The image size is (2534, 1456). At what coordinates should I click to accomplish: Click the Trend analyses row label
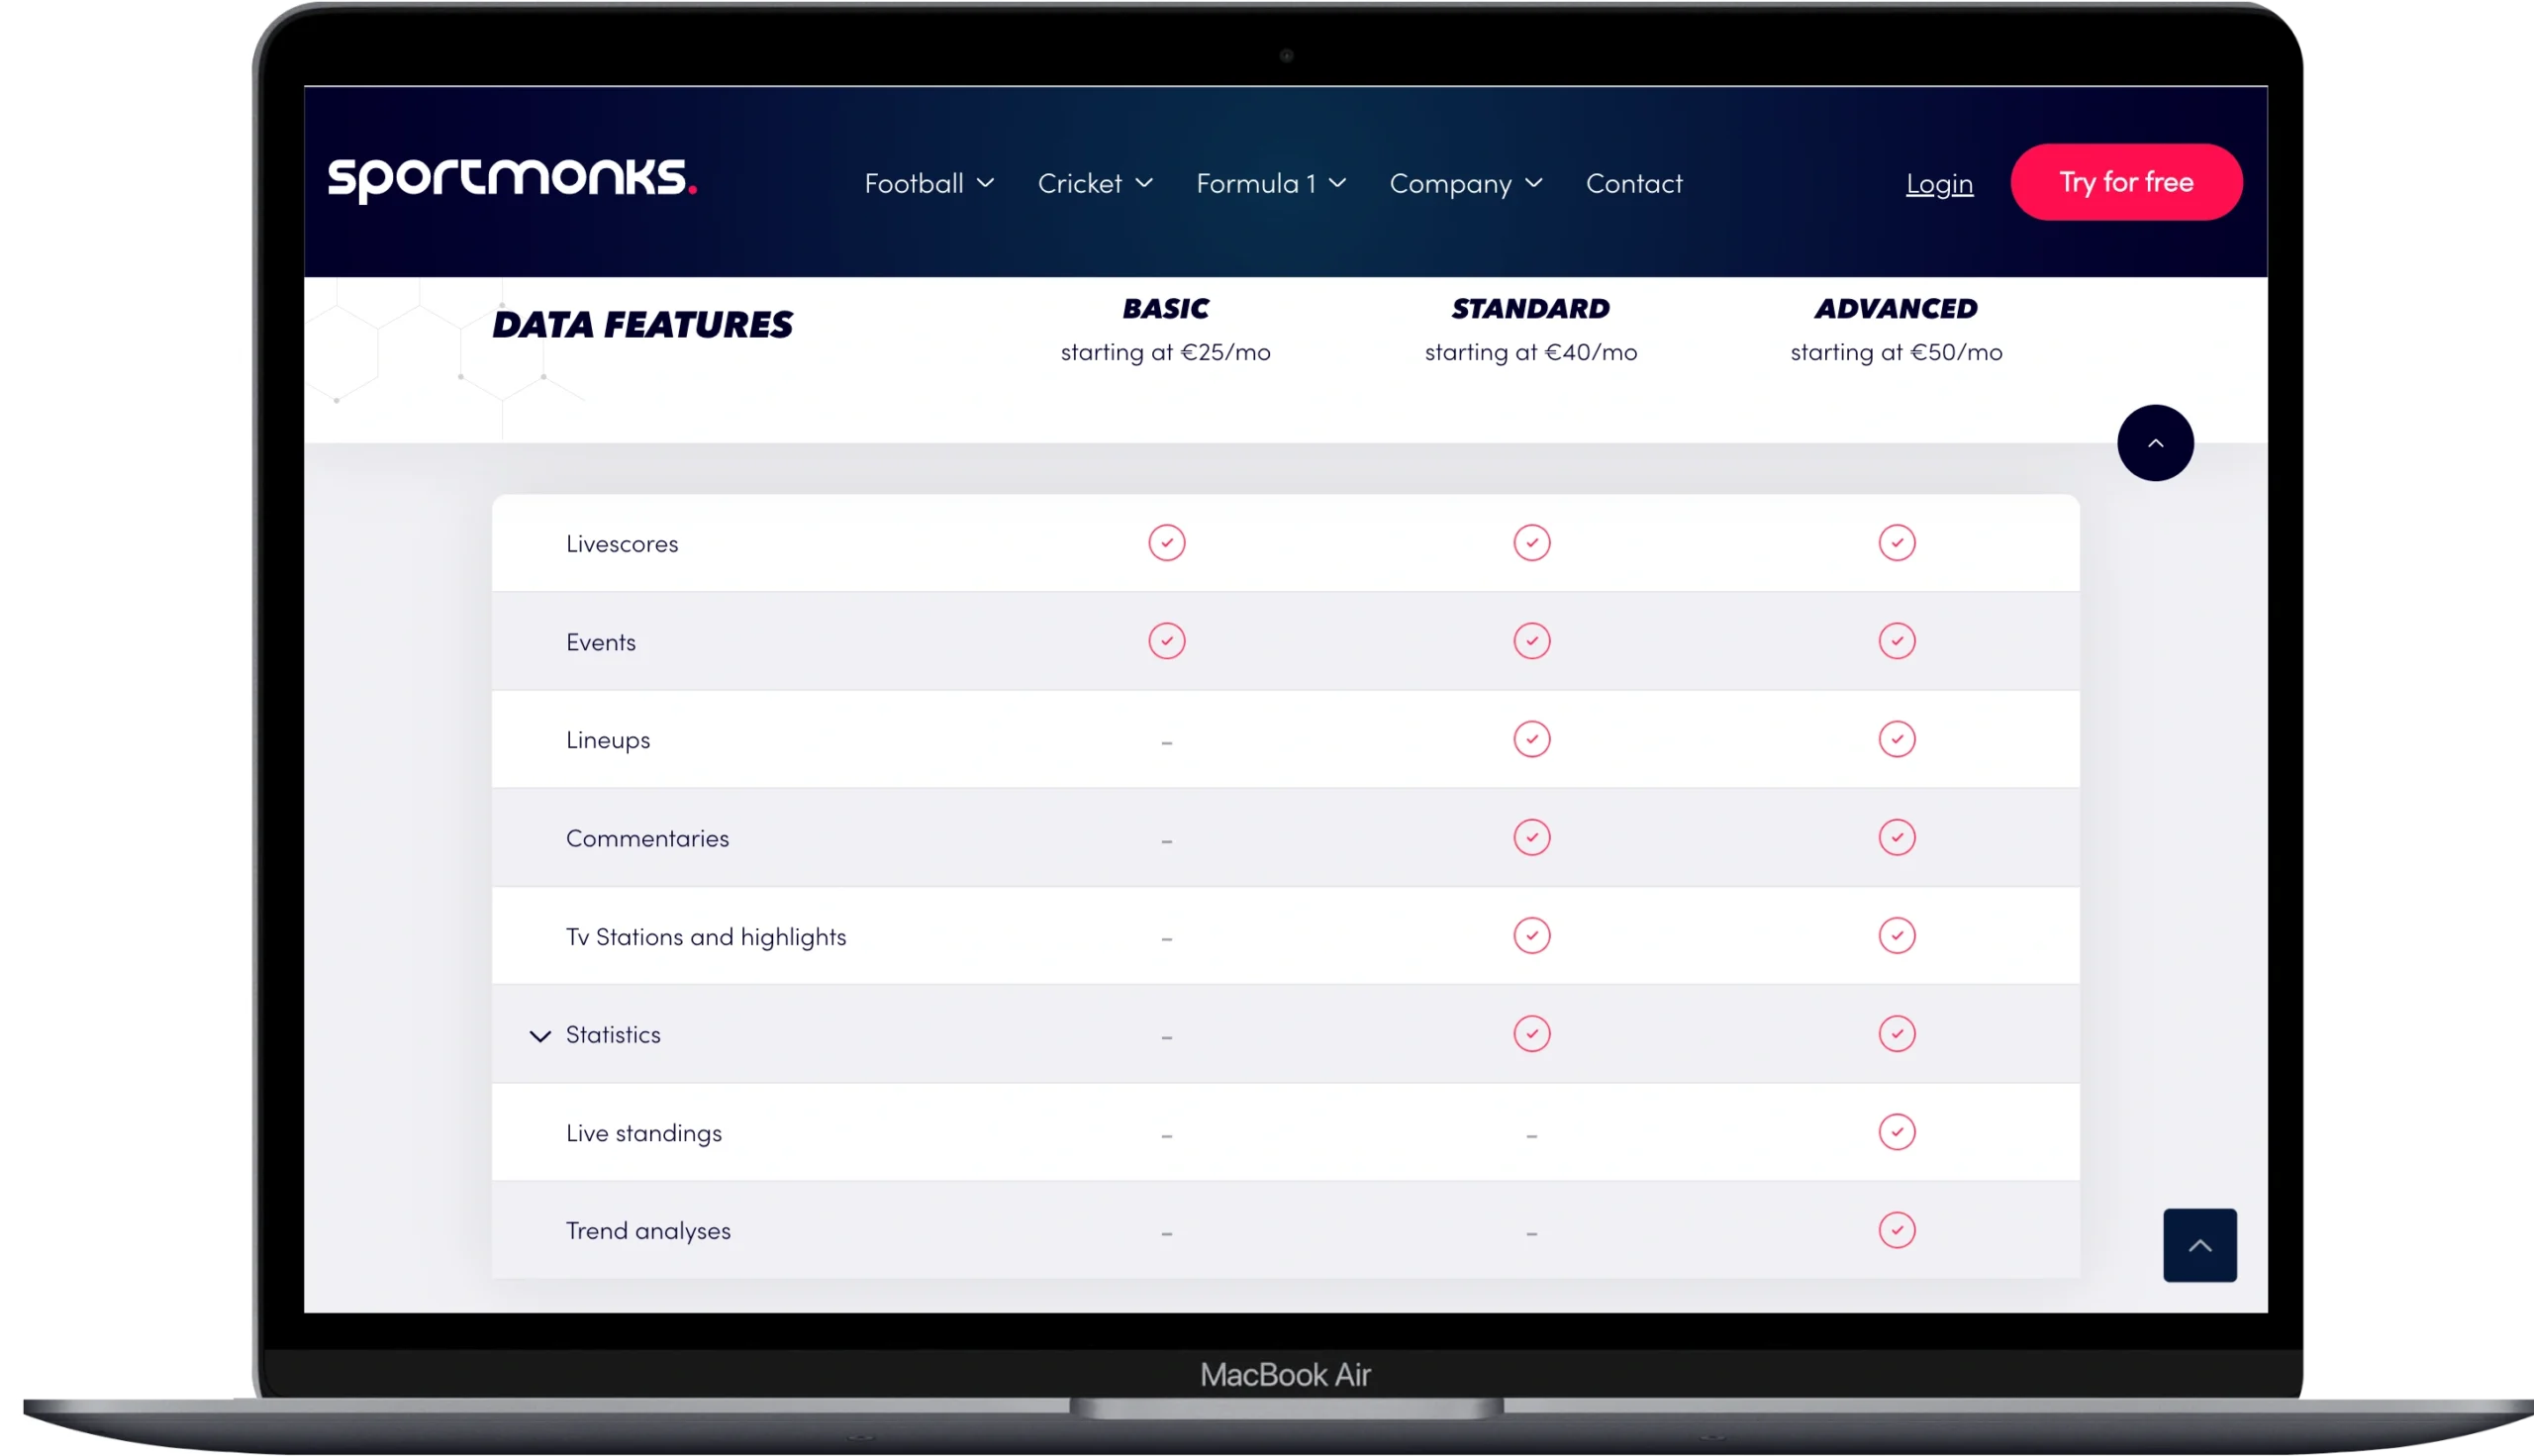648,1231
